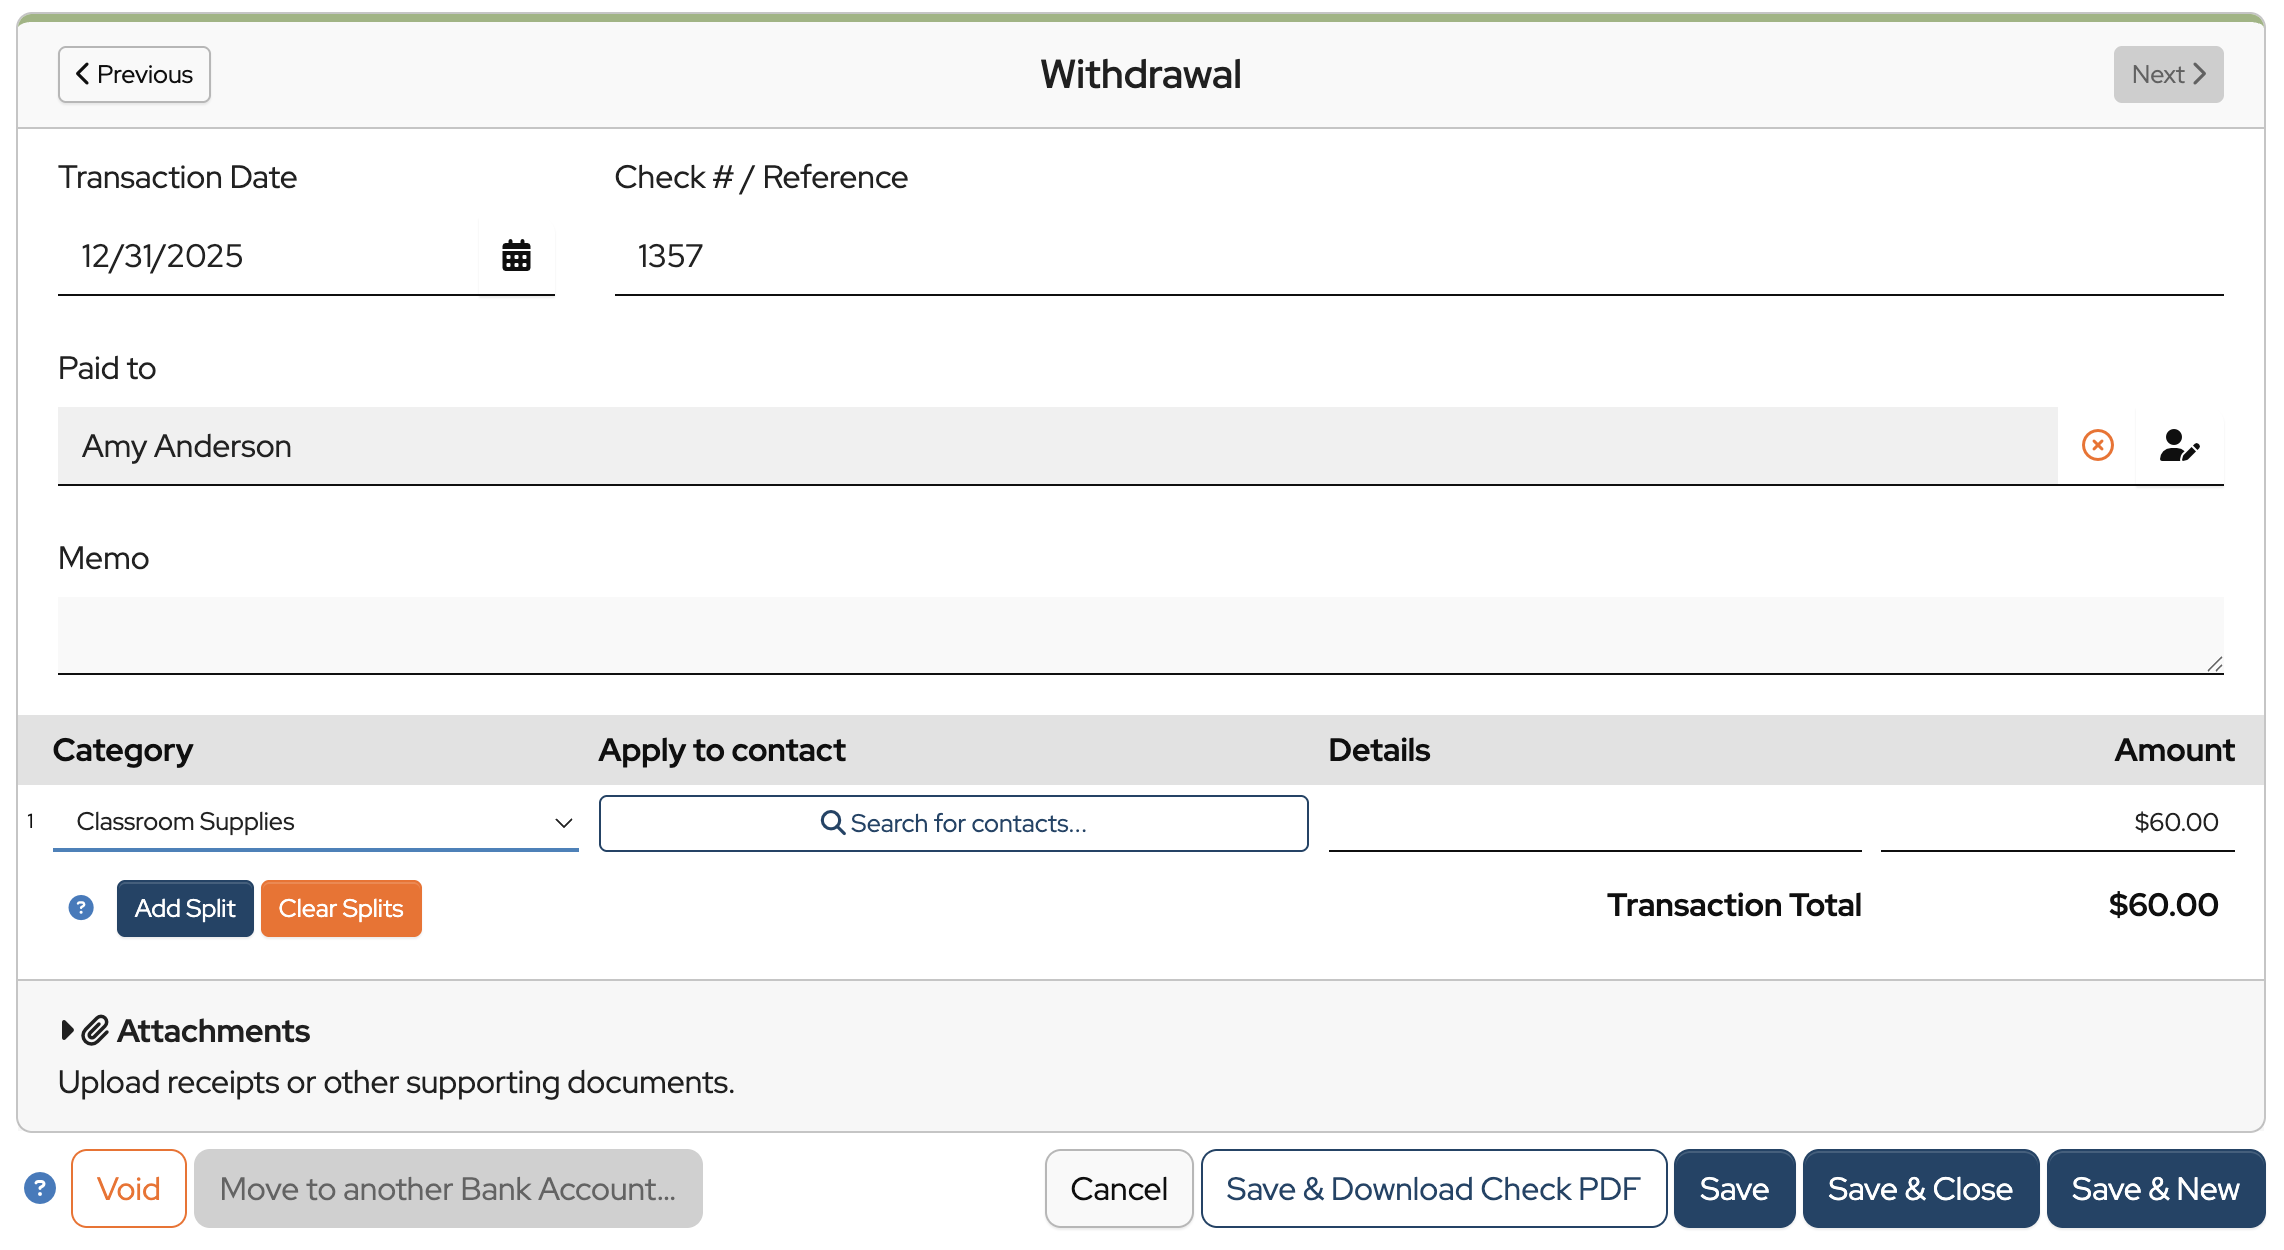Screen dimensions: 2284x1250
Task: Expand the Attachments section triangle
Action: (x=67, y=1030)
